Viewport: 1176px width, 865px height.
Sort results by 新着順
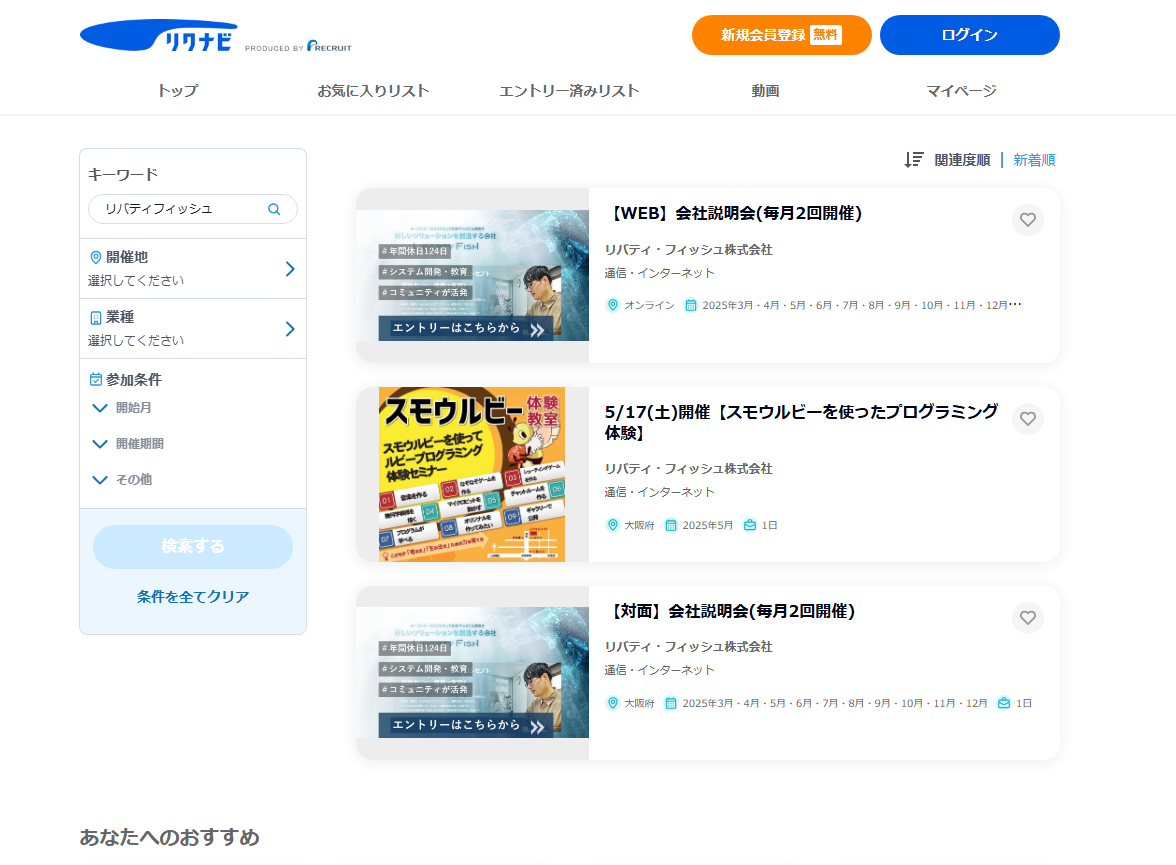[1034, 160]
